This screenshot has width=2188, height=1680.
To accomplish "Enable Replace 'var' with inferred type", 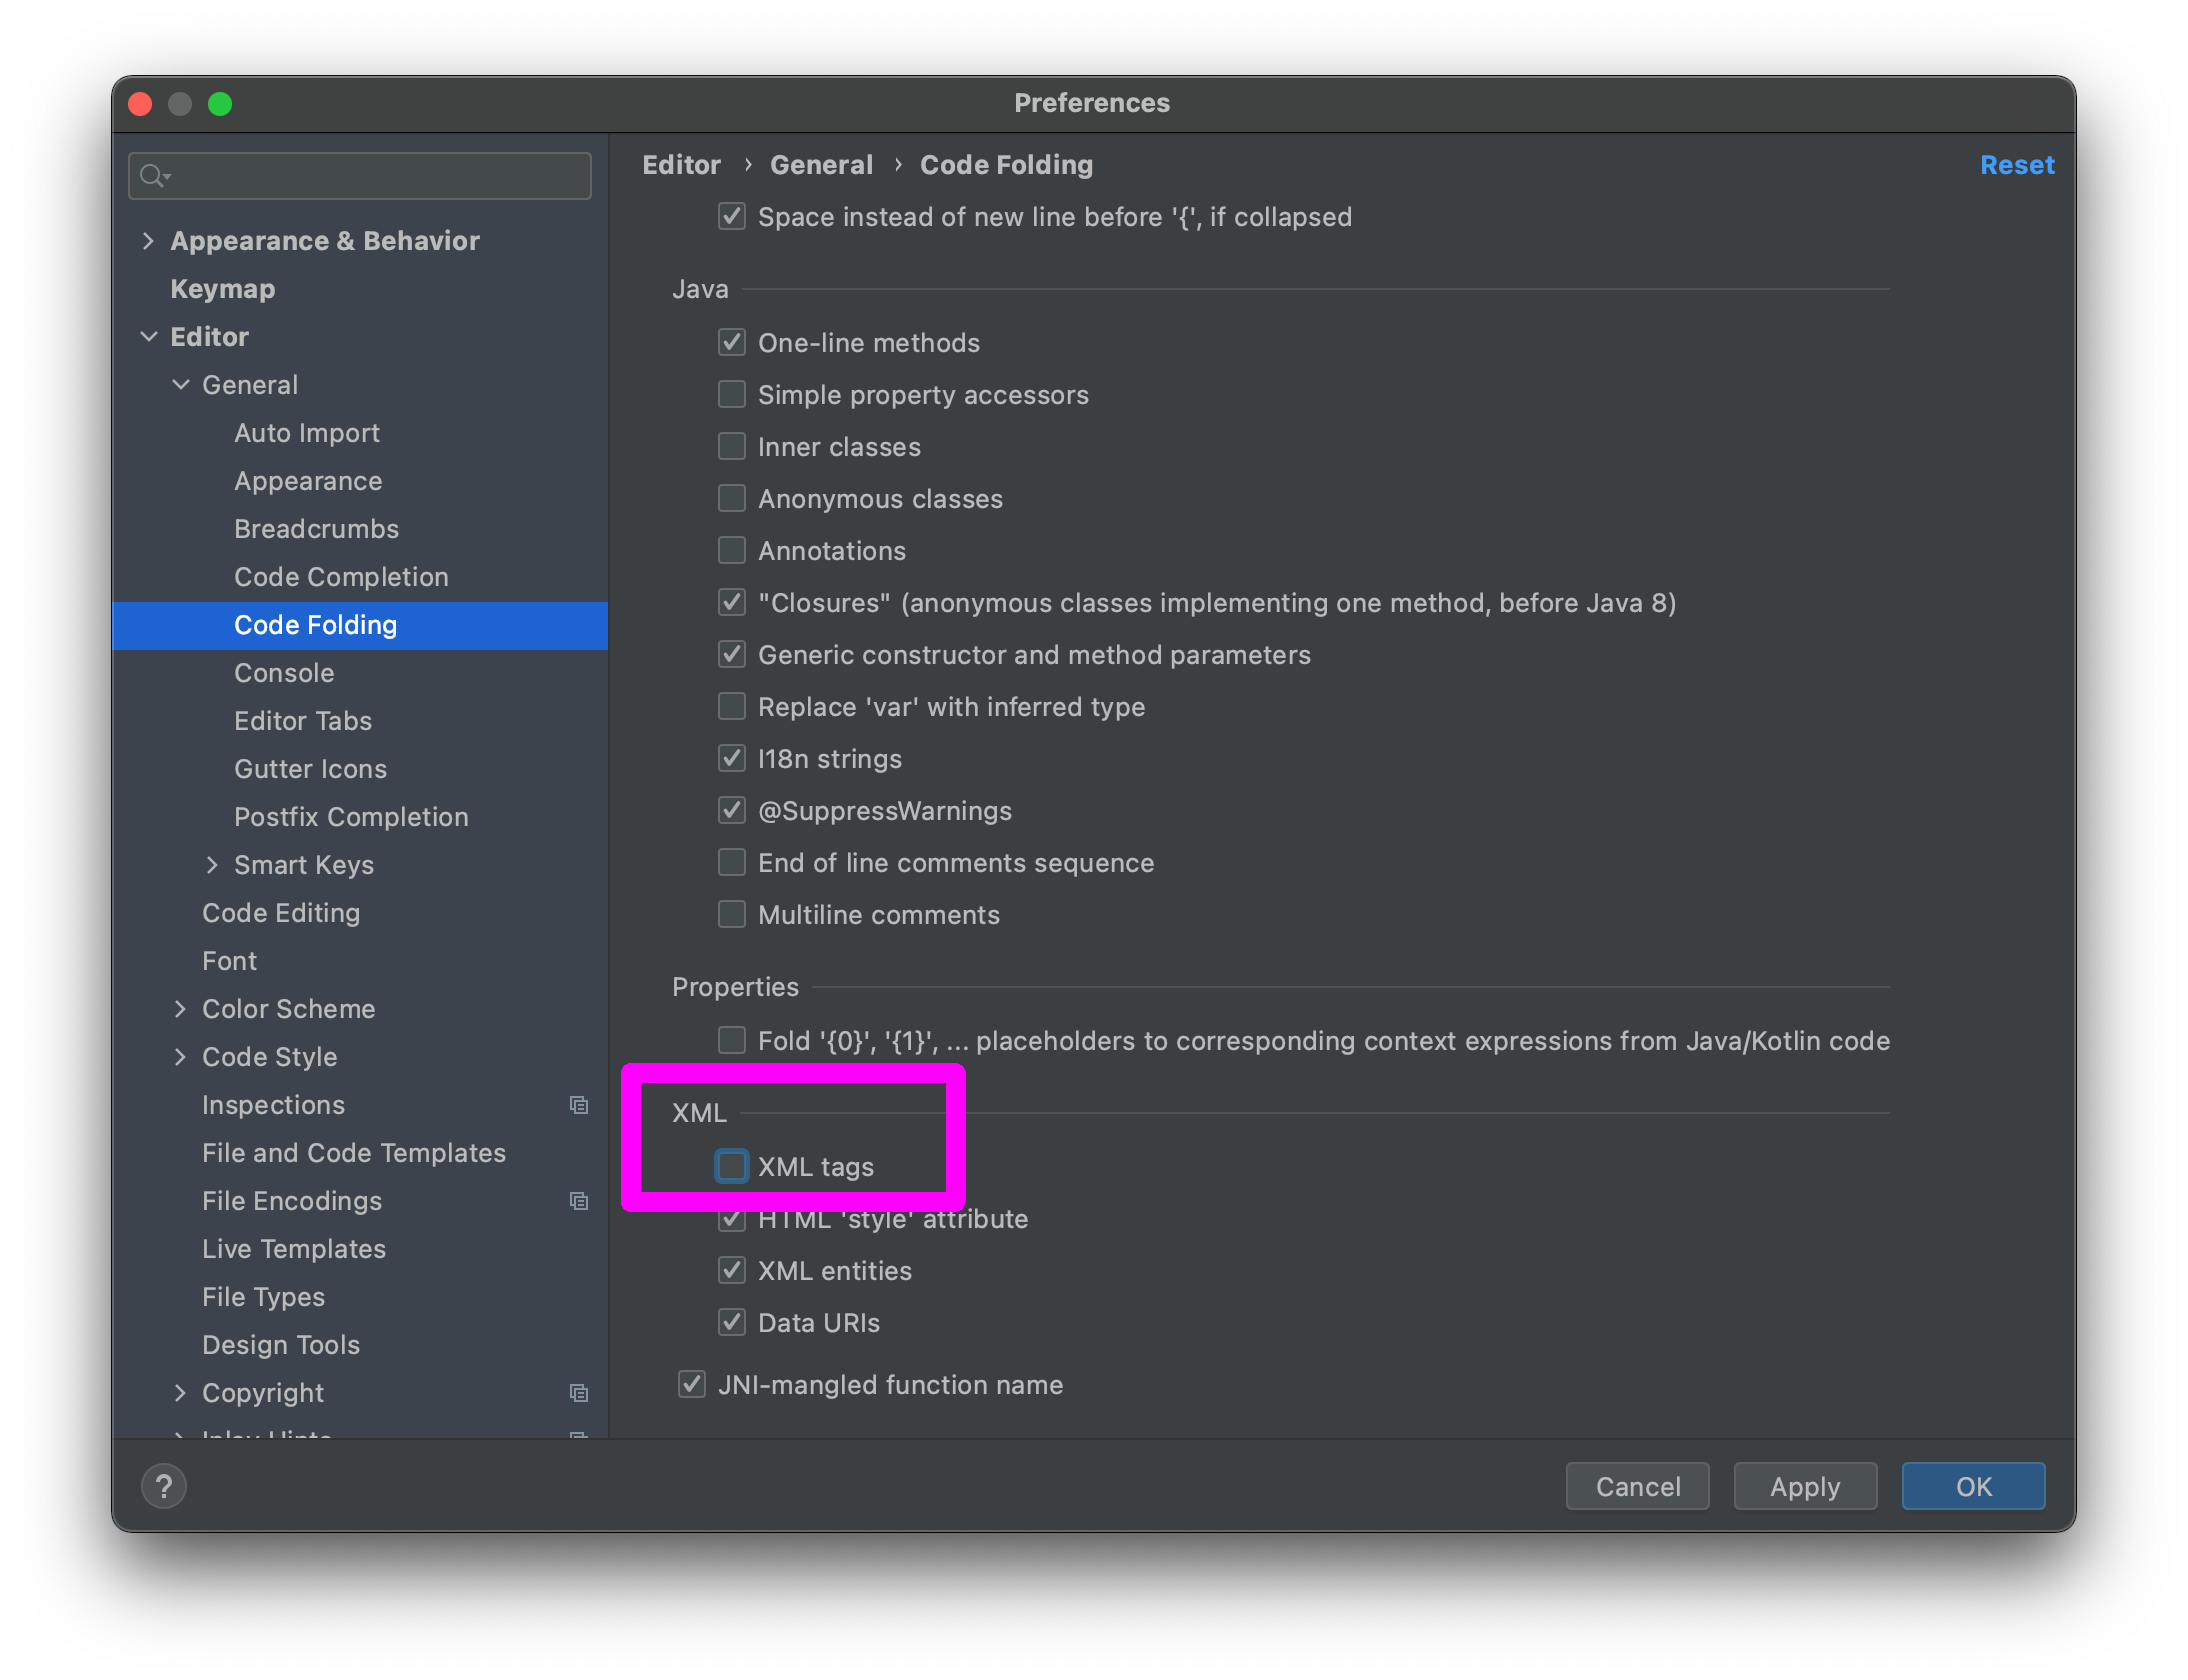I will pos(732,707).
